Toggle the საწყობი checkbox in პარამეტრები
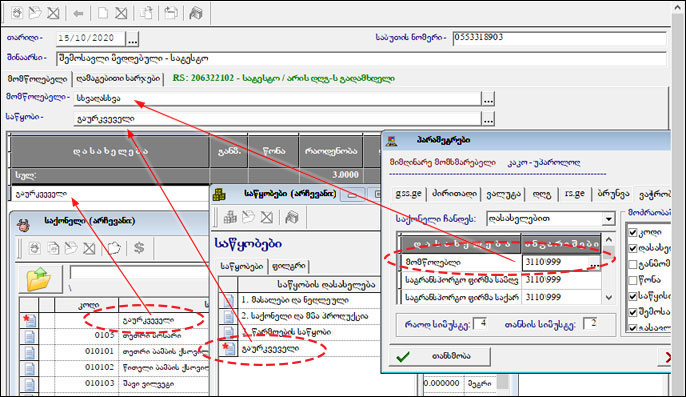The width and height of the screenshot is (686, 397). click(x=633, y=296)
